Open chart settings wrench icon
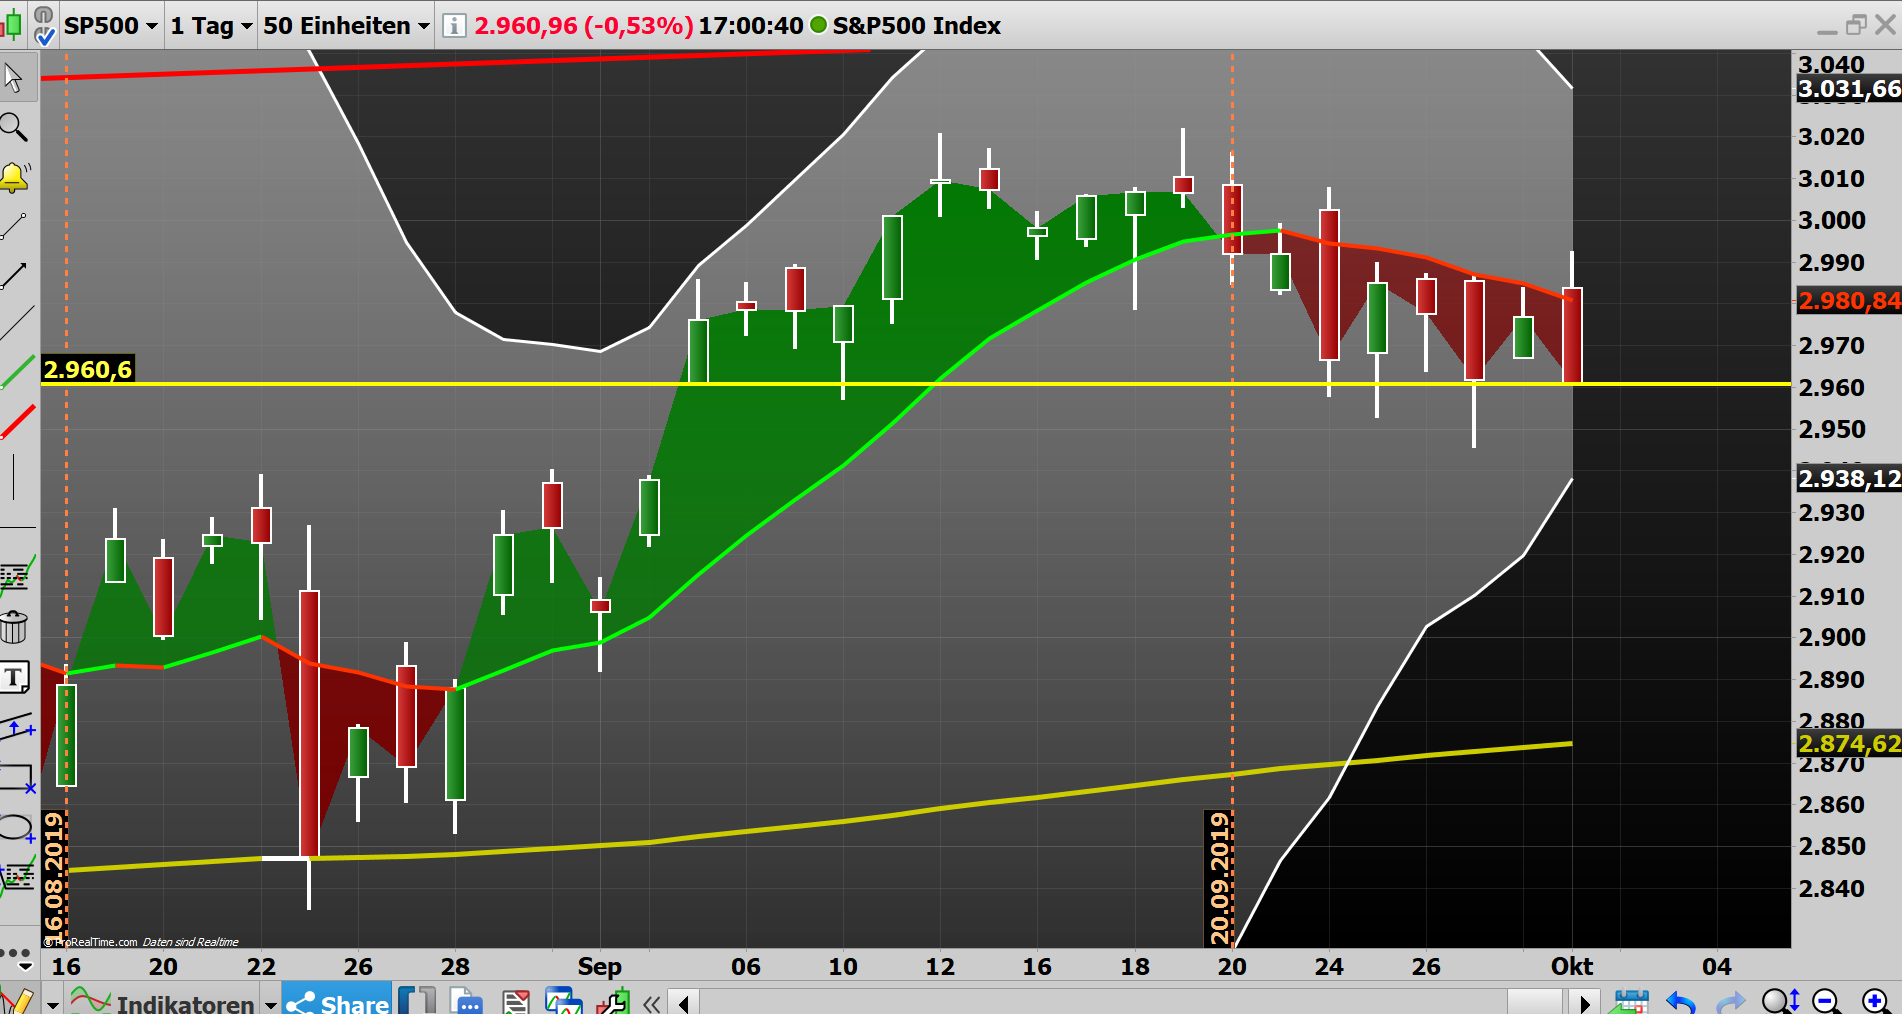The image size is (1902, 1014). 612,1001
